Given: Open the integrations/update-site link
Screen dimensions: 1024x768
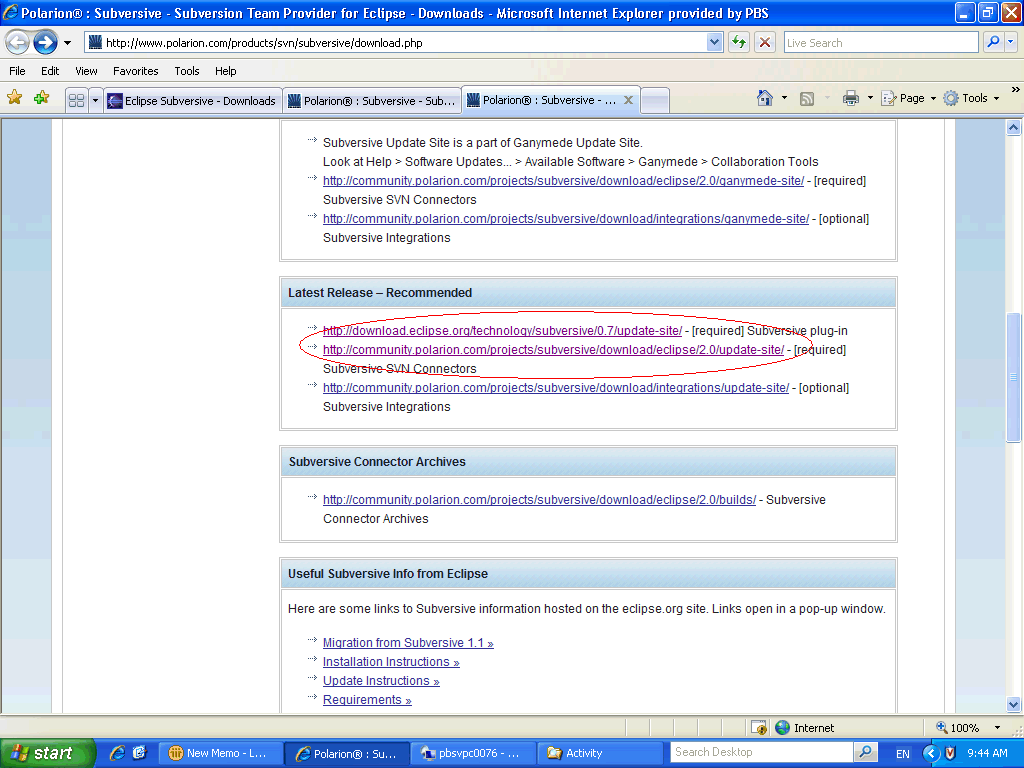Looking at the screenshot, I should (x=556, y=388).
